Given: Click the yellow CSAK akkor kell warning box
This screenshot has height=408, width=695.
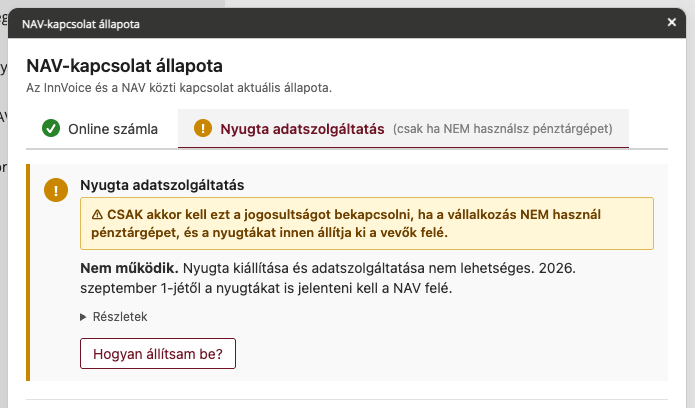Looking at the screenshot, I should 367,224.
